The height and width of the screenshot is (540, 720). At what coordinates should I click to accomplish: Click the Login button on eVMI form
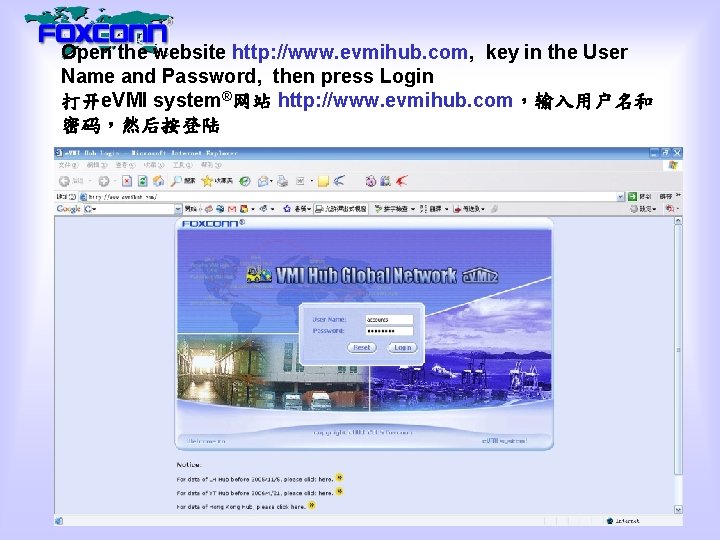pyautogui.click(x=403, y=348)
